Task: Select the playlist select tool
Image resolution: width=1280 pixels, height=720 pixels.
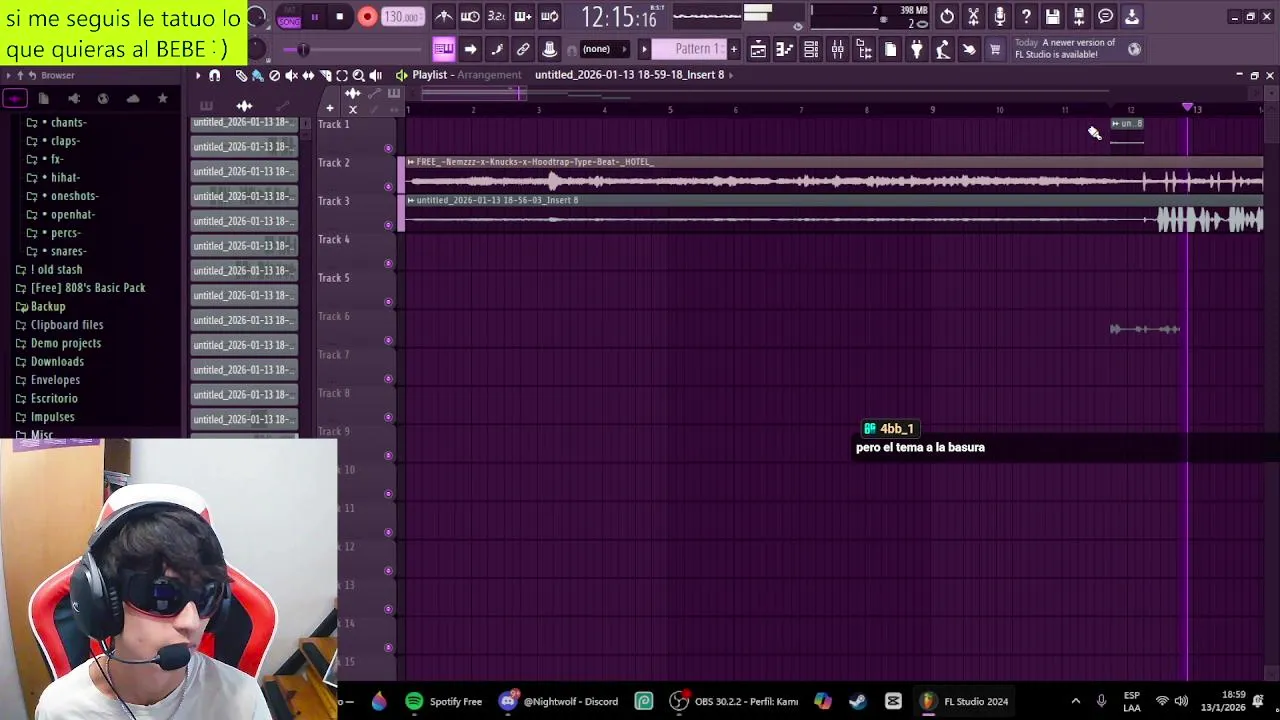Action: [x=342, y=75]
